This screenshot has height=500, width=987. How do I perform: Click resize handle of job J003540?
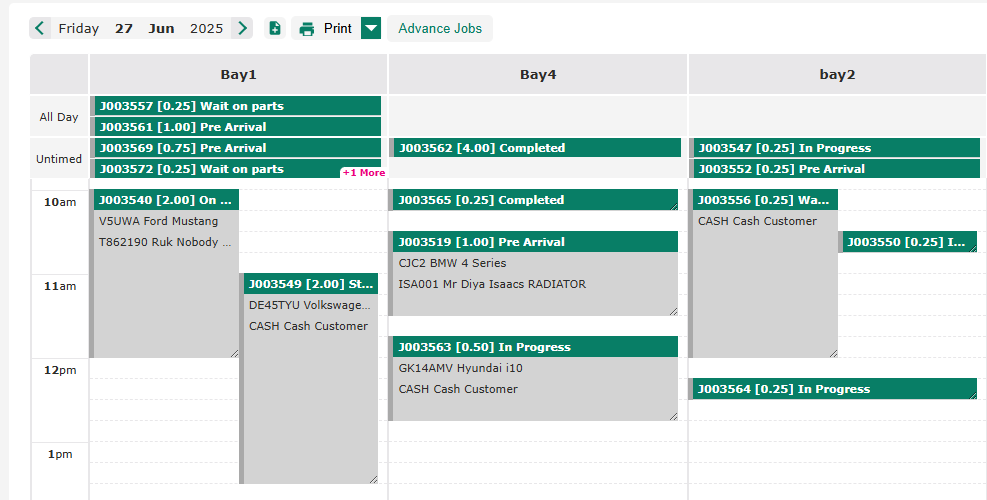click(234, 352)
